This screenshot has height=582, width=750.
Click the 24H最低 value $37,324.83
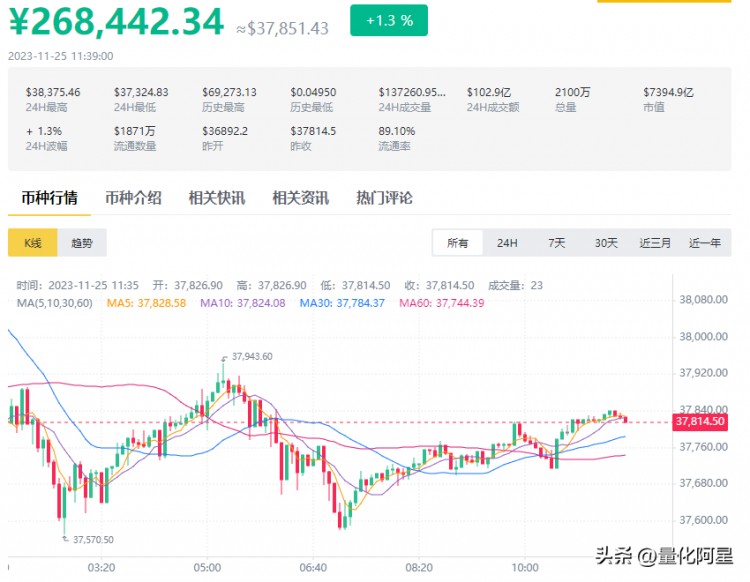tap(141, 92)
